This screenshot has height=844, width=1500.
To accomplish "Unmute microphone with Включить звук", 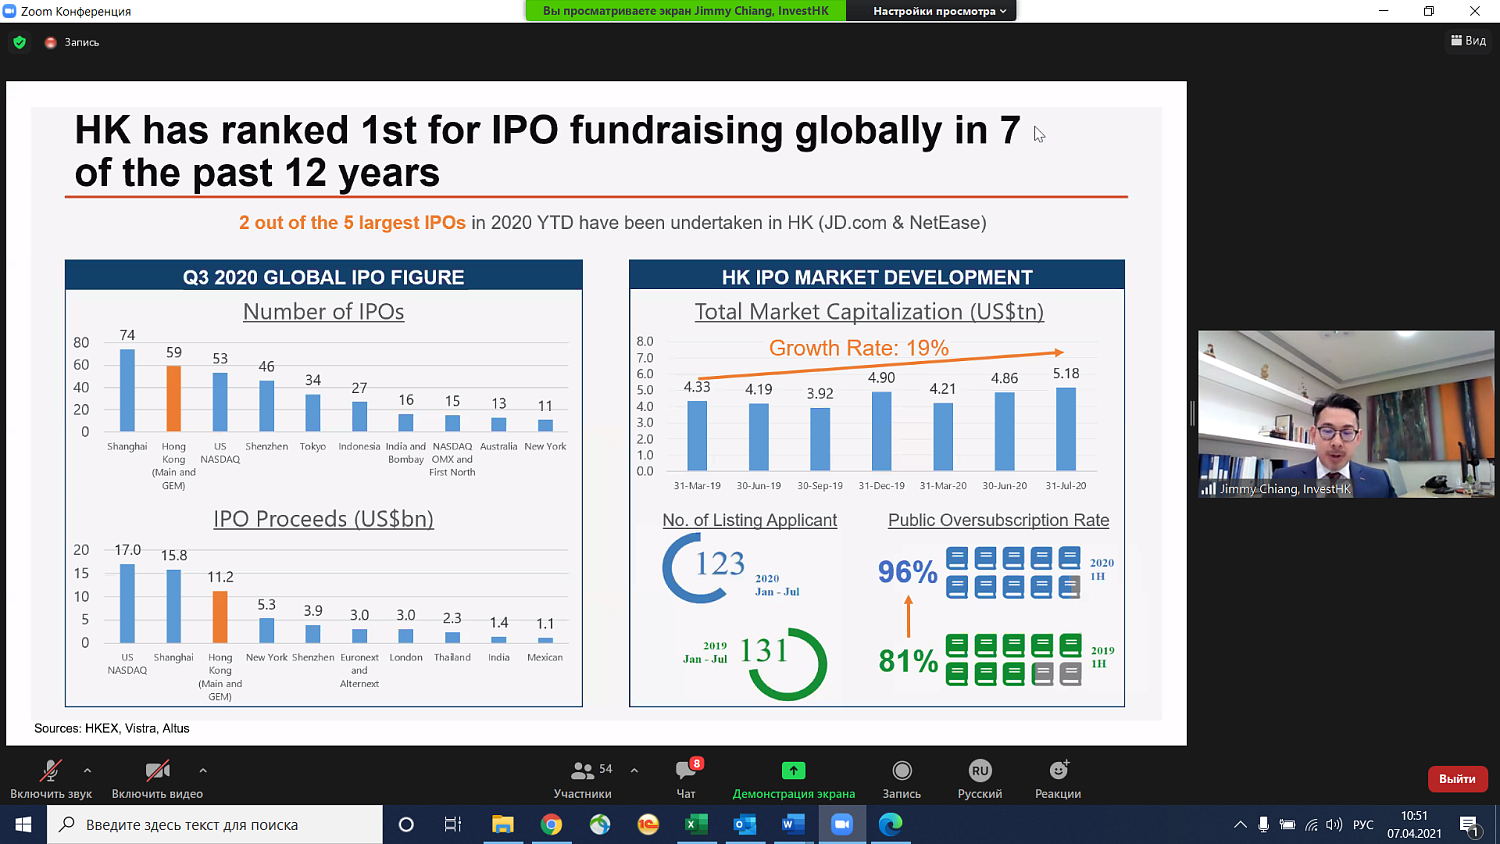I will tap(51, 779).
